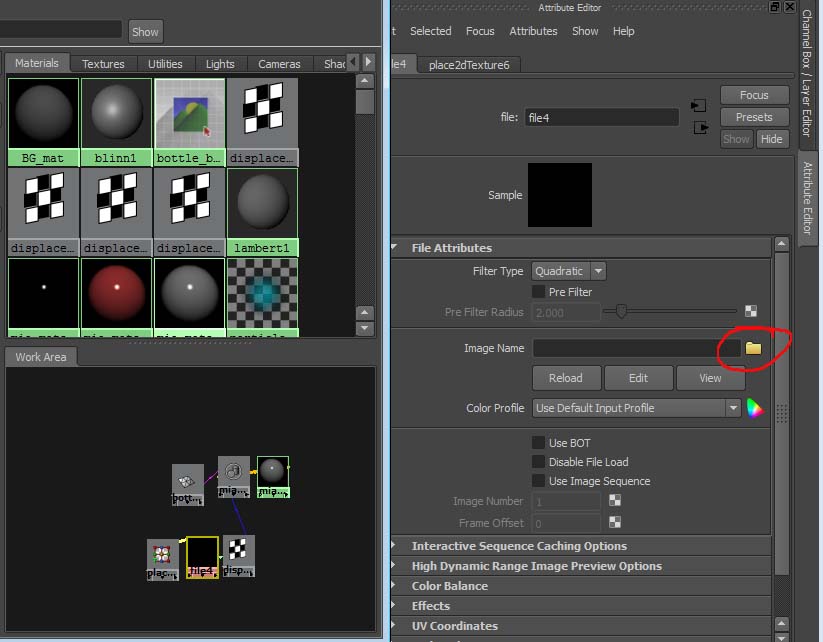
Task: Click the Edit image button
Action: click(x=638, y=378)
